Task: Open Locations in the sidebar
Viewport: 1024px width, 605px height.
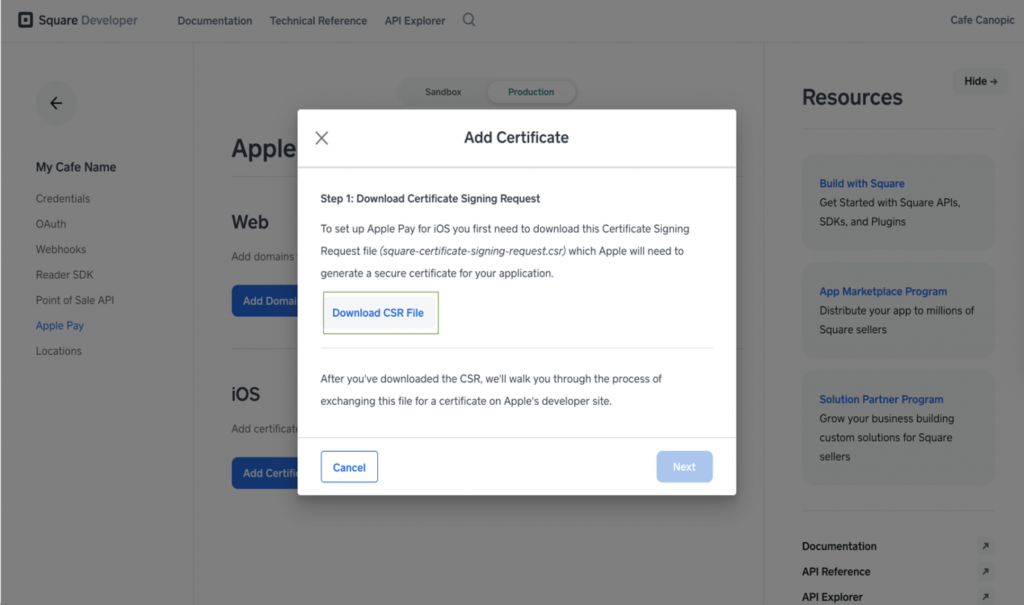Action: click(59, 352)
